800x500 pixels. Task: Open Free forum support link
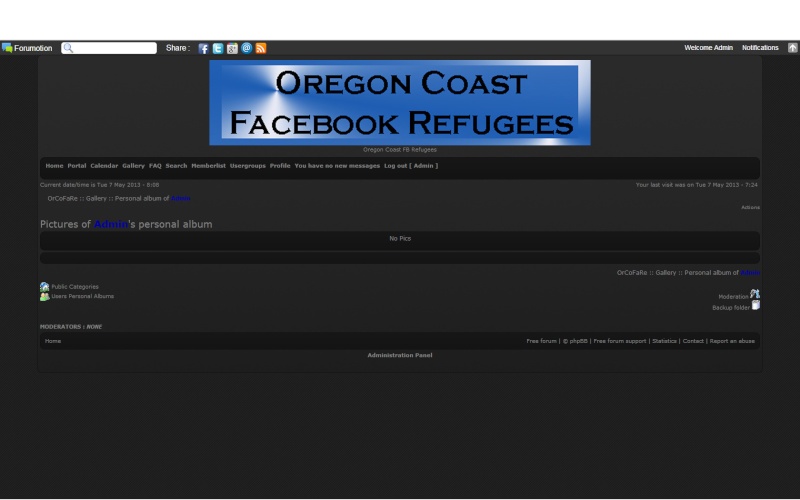click(x=619, y=341)
